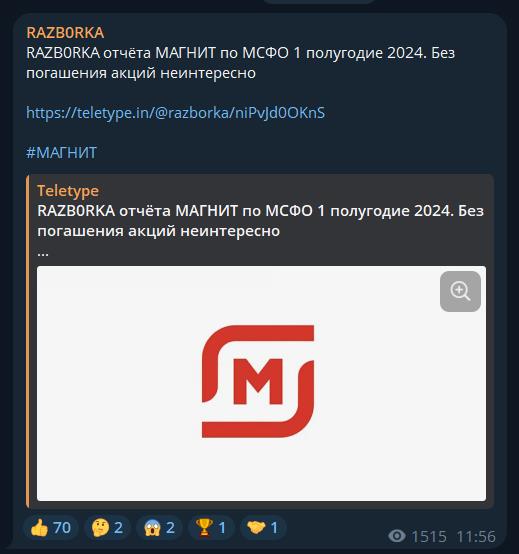Open the bold preview article title
Viewport: 519px width, 554px height.
pos(260,221)
